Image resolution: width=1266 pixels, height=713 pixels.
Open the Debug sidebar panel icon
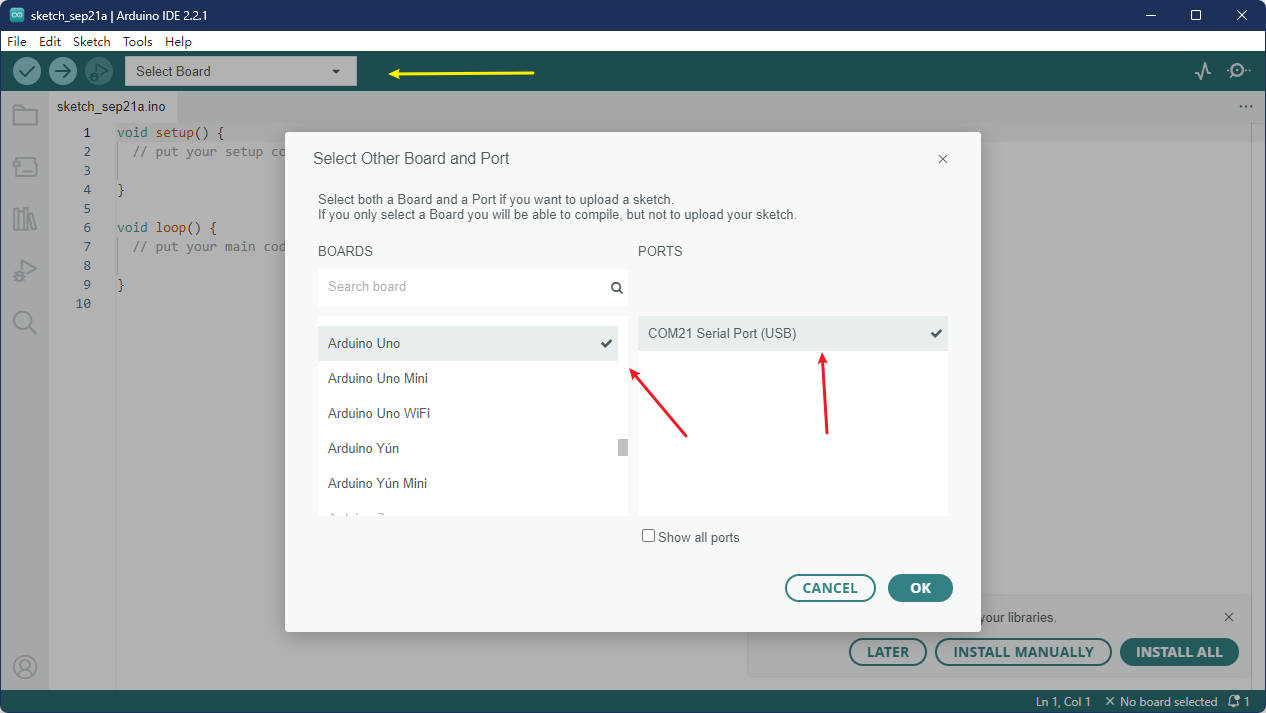tap(25, 271)
